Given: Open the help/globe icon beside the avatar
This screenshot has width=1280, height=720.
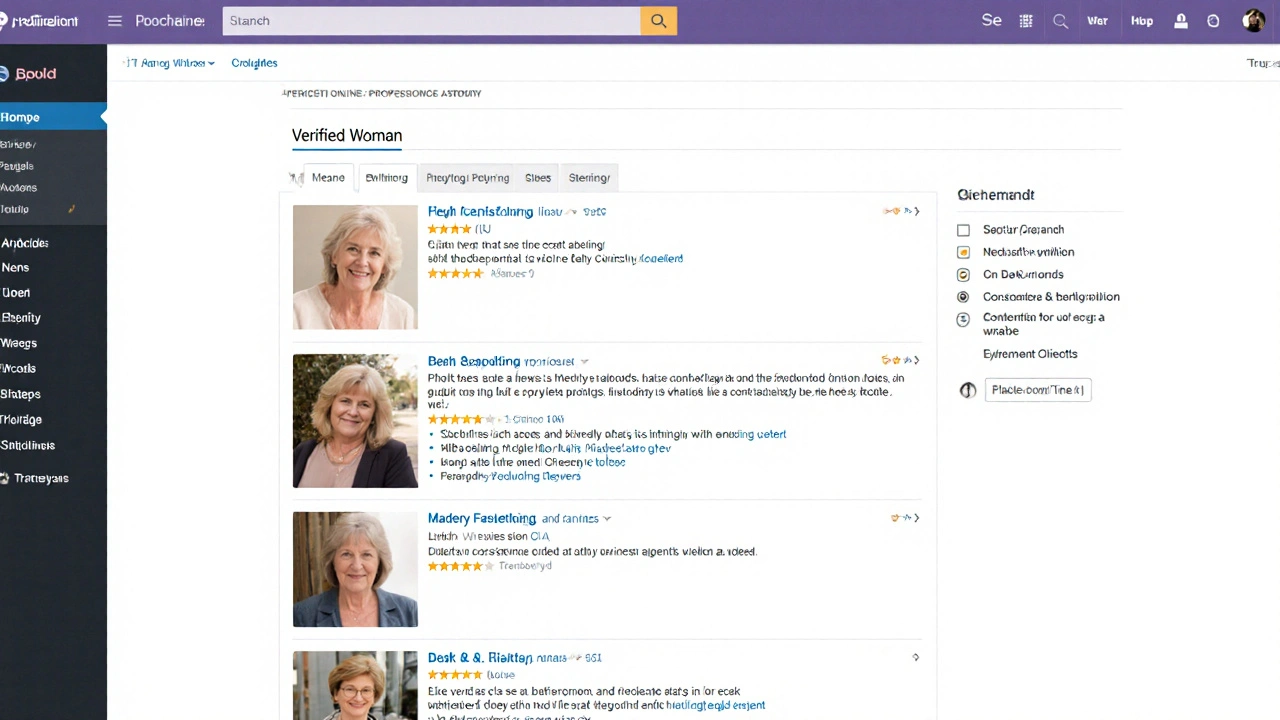Looking at the screenshot, I should 1213,20.
